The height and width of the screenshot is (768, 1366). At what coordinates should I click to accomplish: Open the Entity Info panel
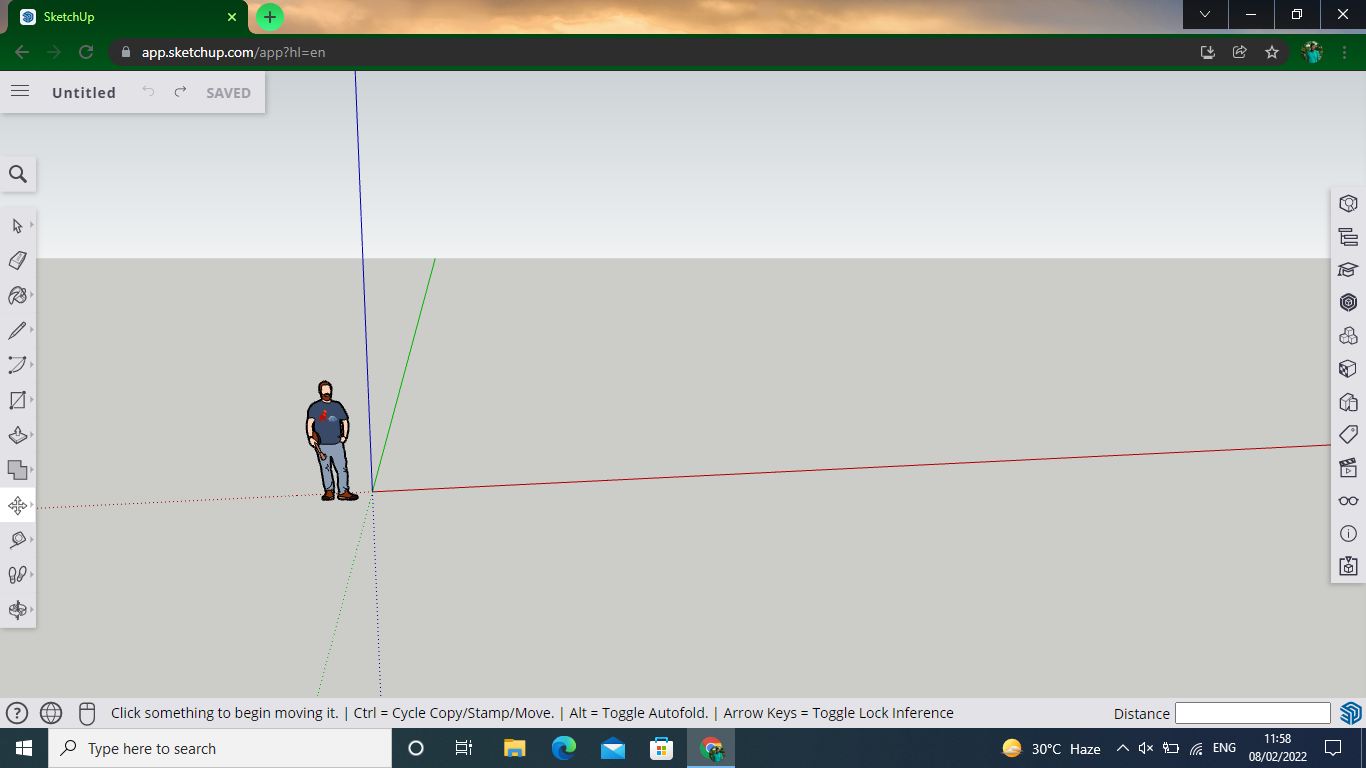coord(1348,204)
